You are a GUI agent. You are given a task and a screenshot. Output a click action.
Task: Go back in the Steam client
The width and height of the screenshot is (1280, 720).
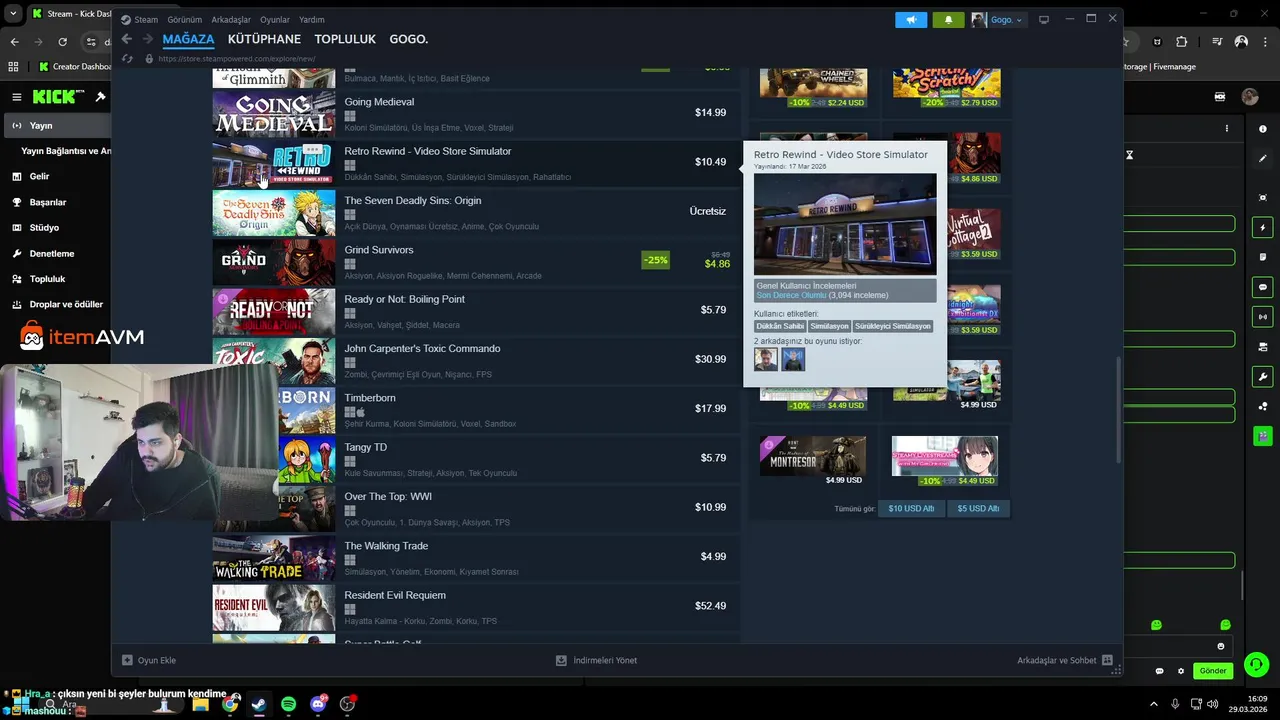[126, 39]
